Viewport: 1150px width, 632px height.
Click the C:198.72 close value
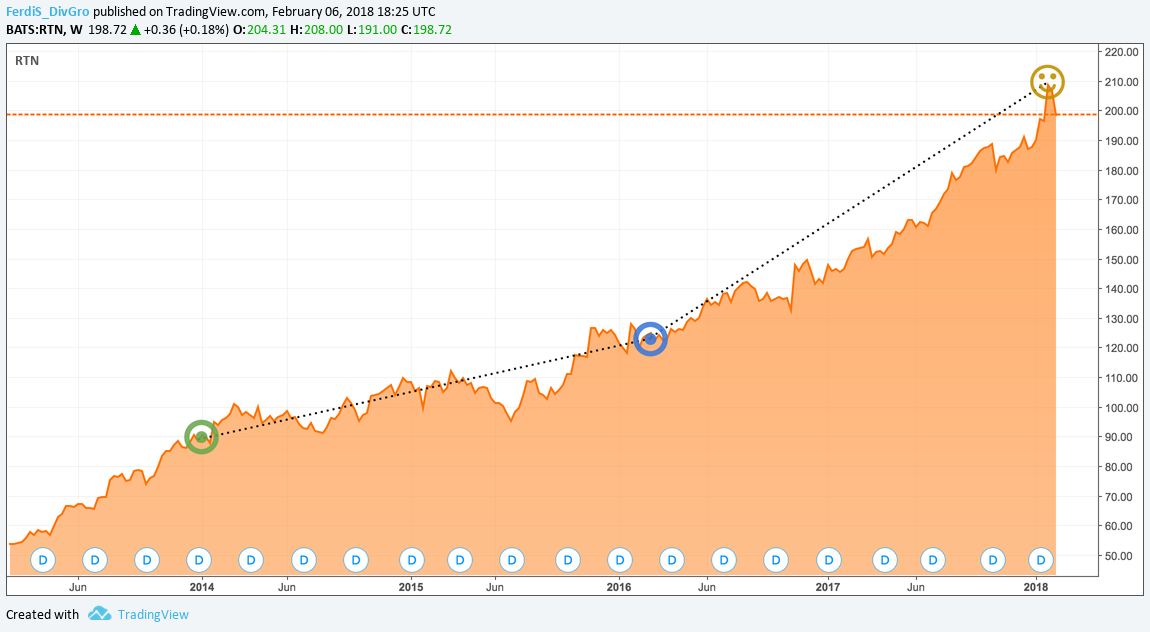[x=426, y=30]
